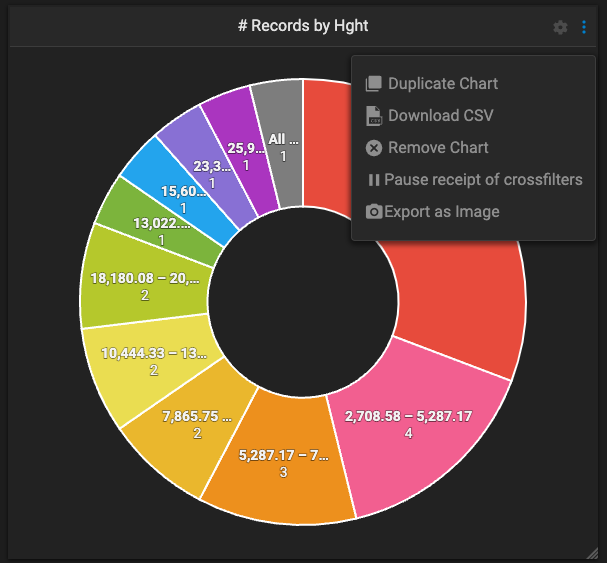
Task: Click the # Records by Hght title
Action: coord(303,26)
